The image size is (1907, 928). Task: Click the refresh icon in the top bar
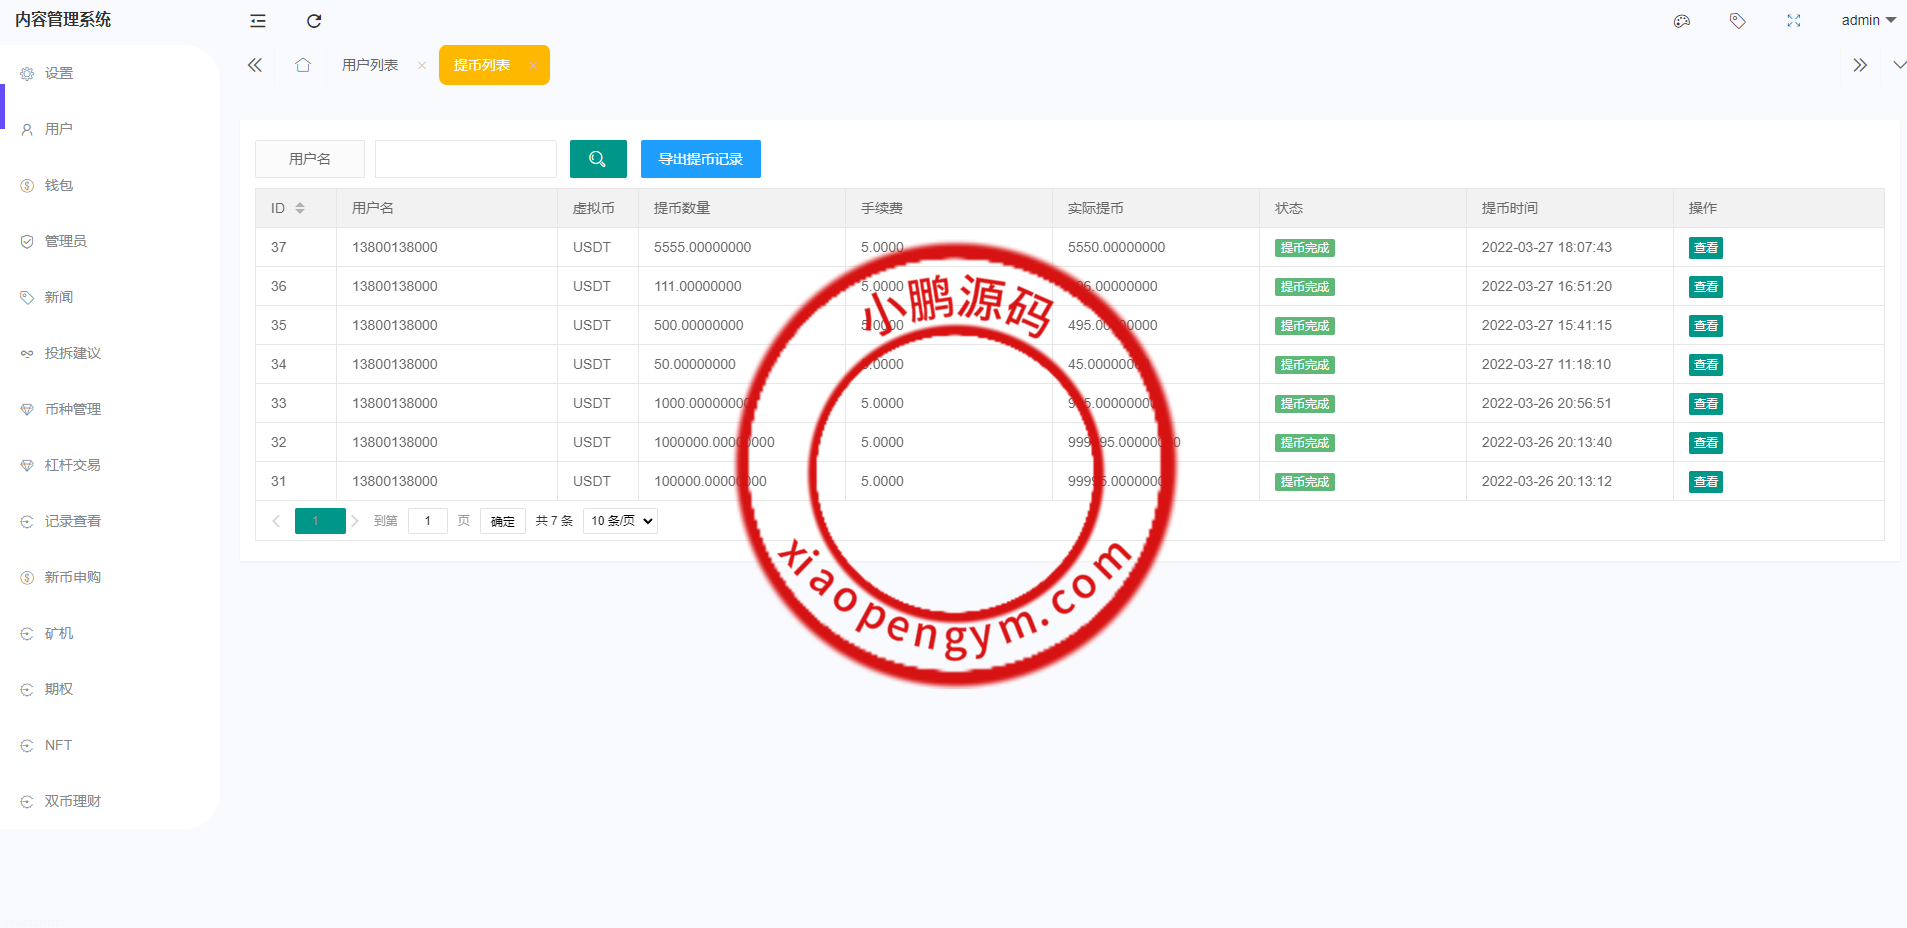[x=314, y=21]
